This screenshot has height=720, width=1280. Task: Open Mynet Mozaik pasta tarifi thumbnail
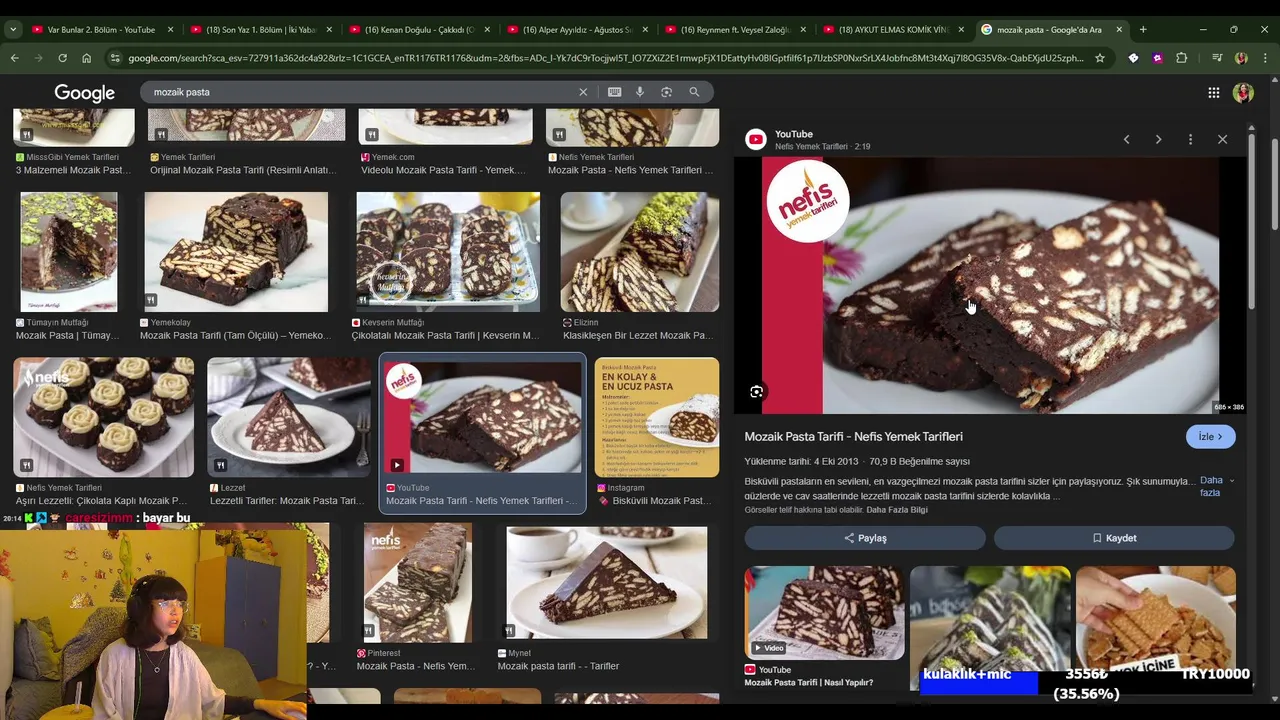607,583
